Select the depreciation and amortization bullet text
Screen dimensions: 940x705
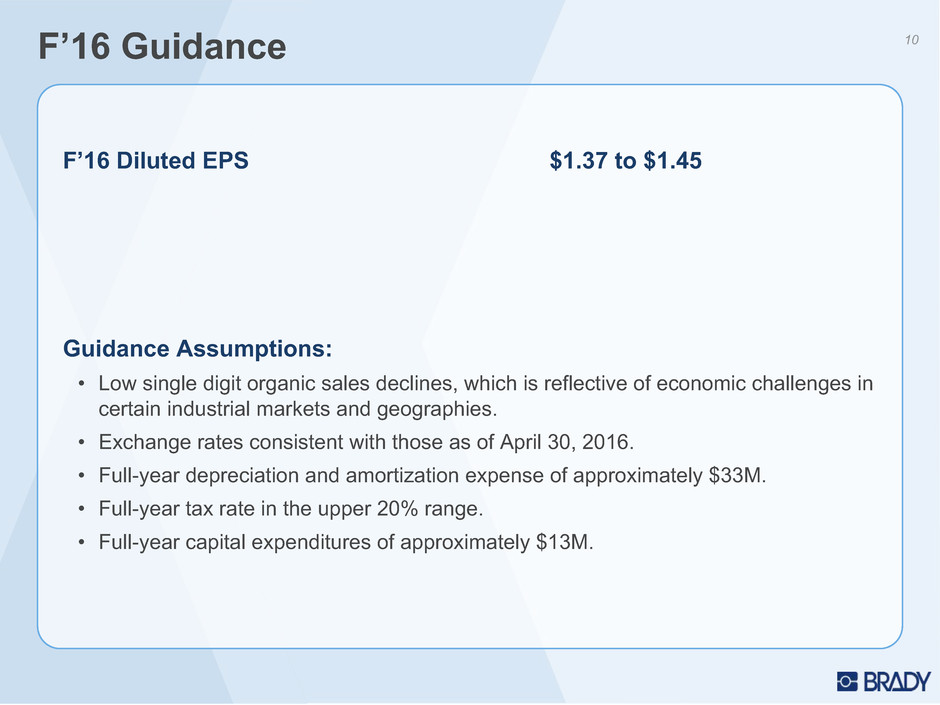(x=432, y=475)
